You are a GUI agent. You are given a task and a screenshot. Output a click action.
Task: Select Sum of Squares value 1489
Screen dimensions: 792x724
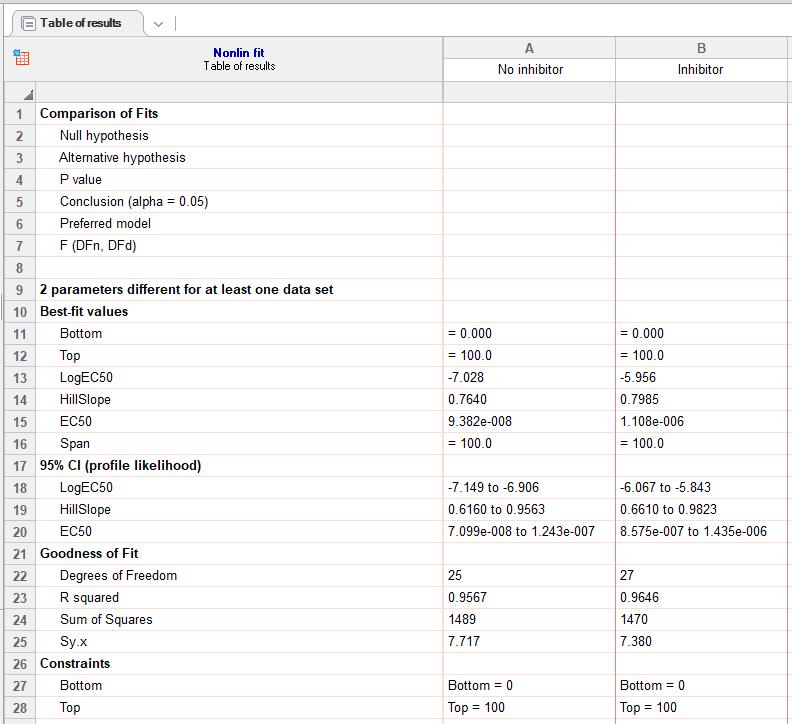462,619
